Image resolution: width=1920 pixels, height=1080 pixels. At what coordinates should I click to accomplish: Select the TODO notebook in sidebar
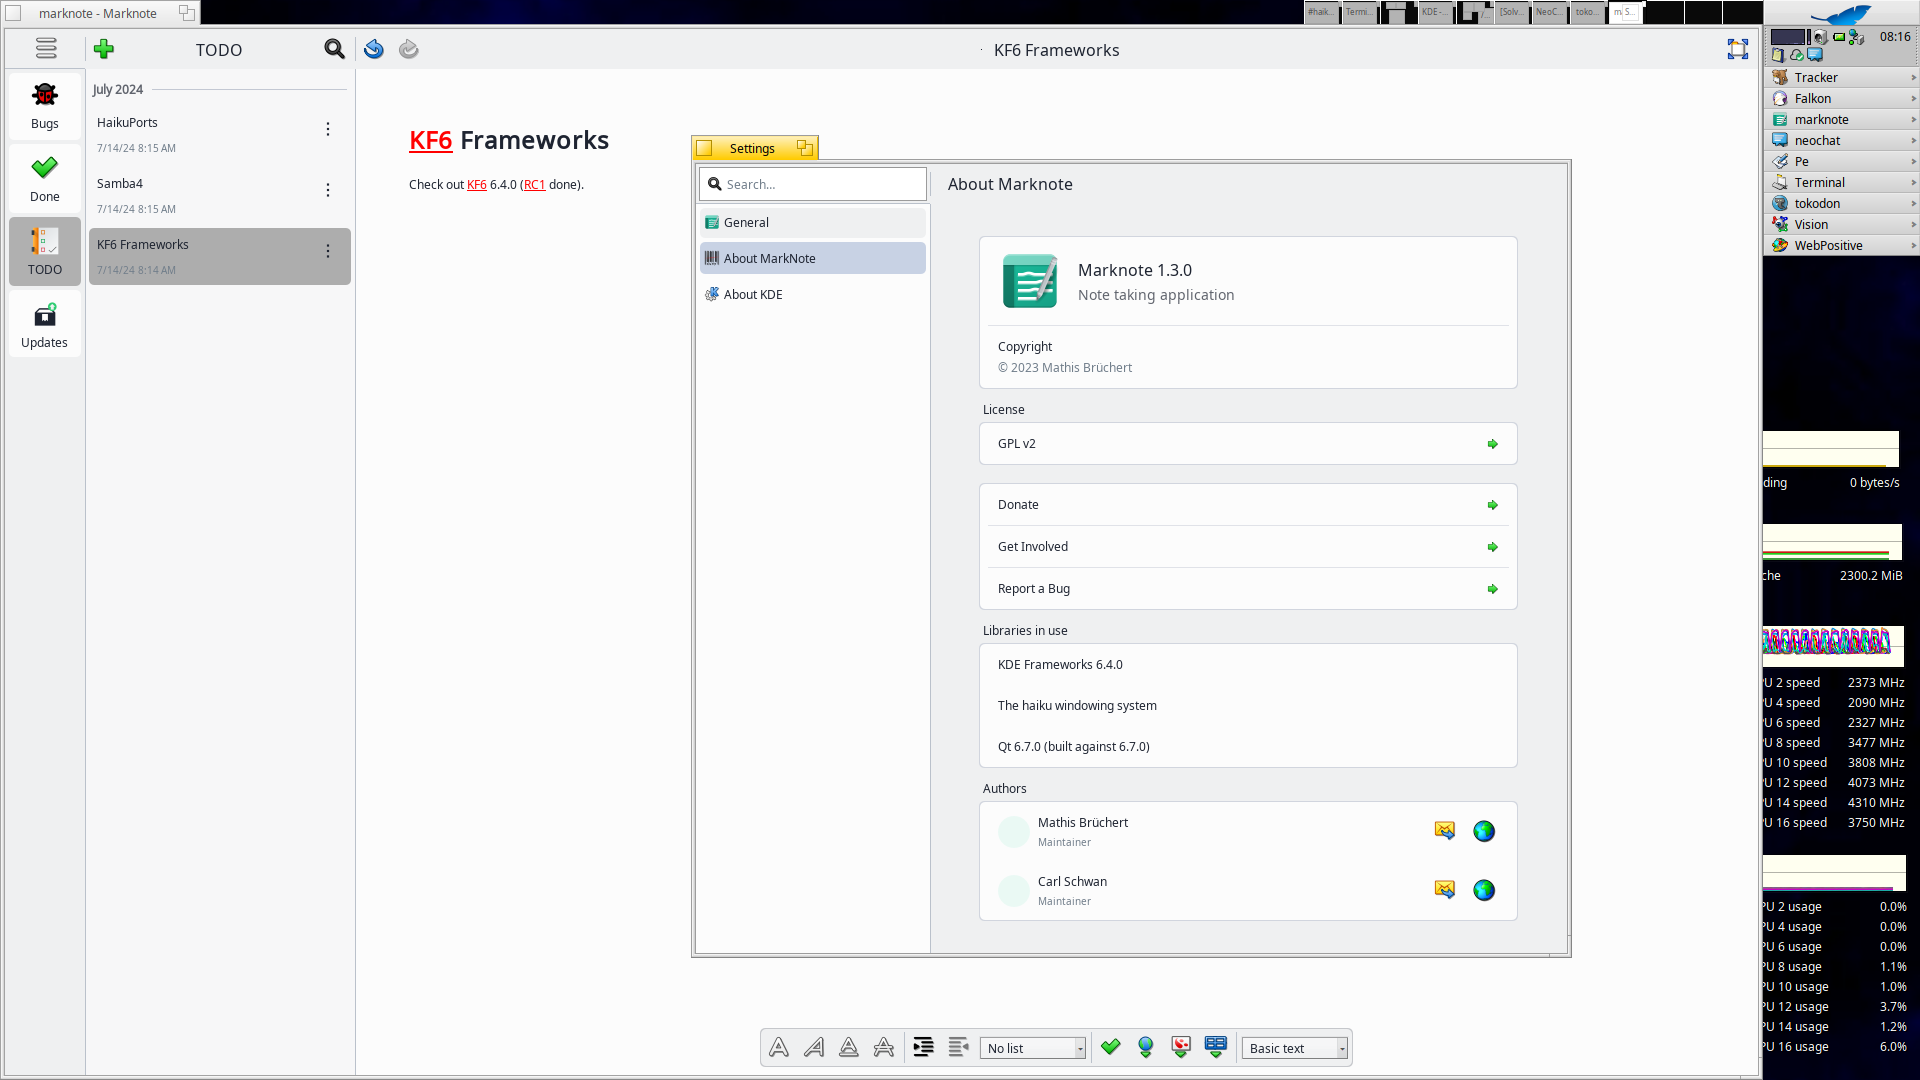45,252
